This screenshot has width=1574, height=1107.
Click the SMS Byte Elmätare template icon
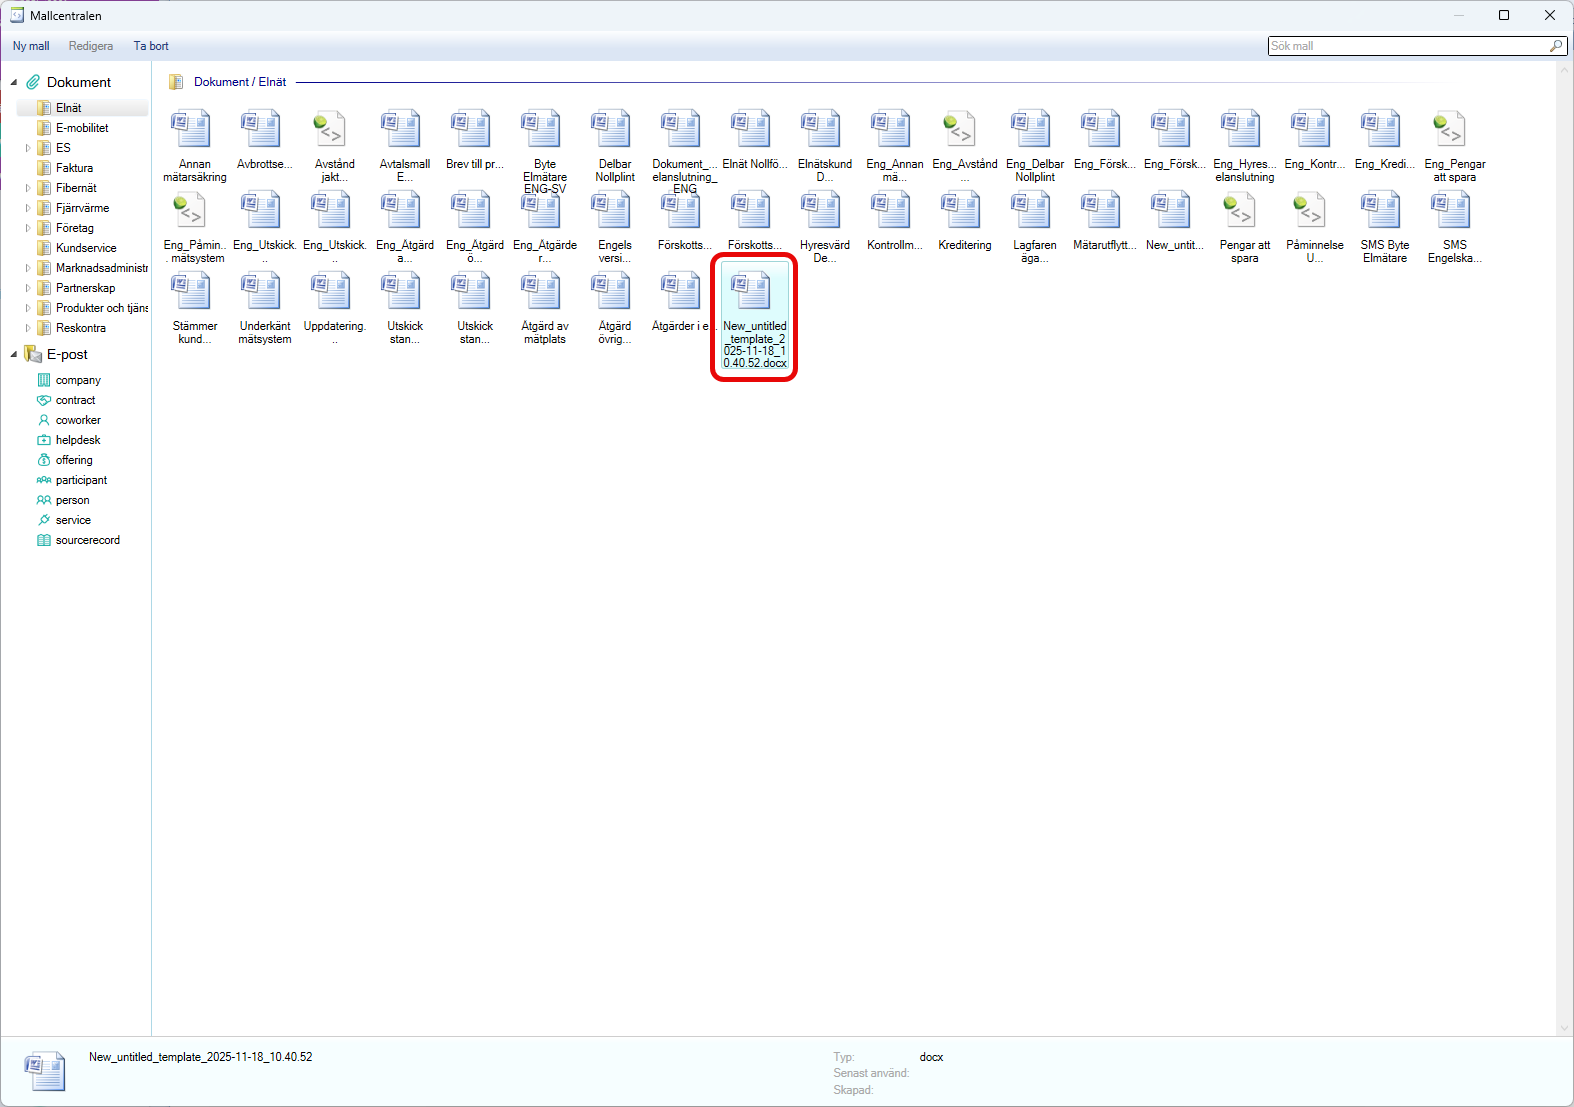[x=1381, y=211]
